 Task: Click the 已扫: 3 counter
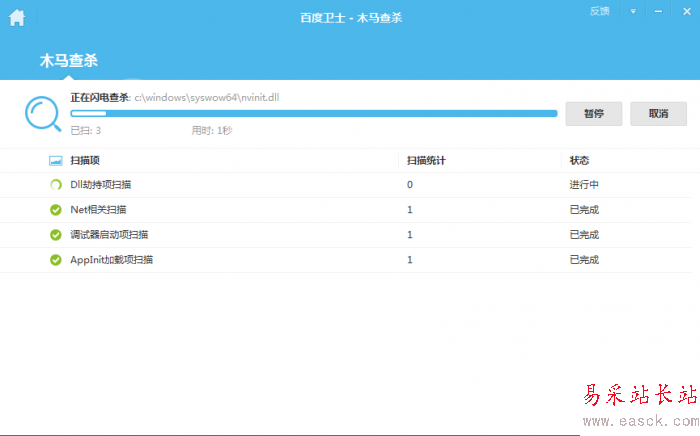click(86, 131)
